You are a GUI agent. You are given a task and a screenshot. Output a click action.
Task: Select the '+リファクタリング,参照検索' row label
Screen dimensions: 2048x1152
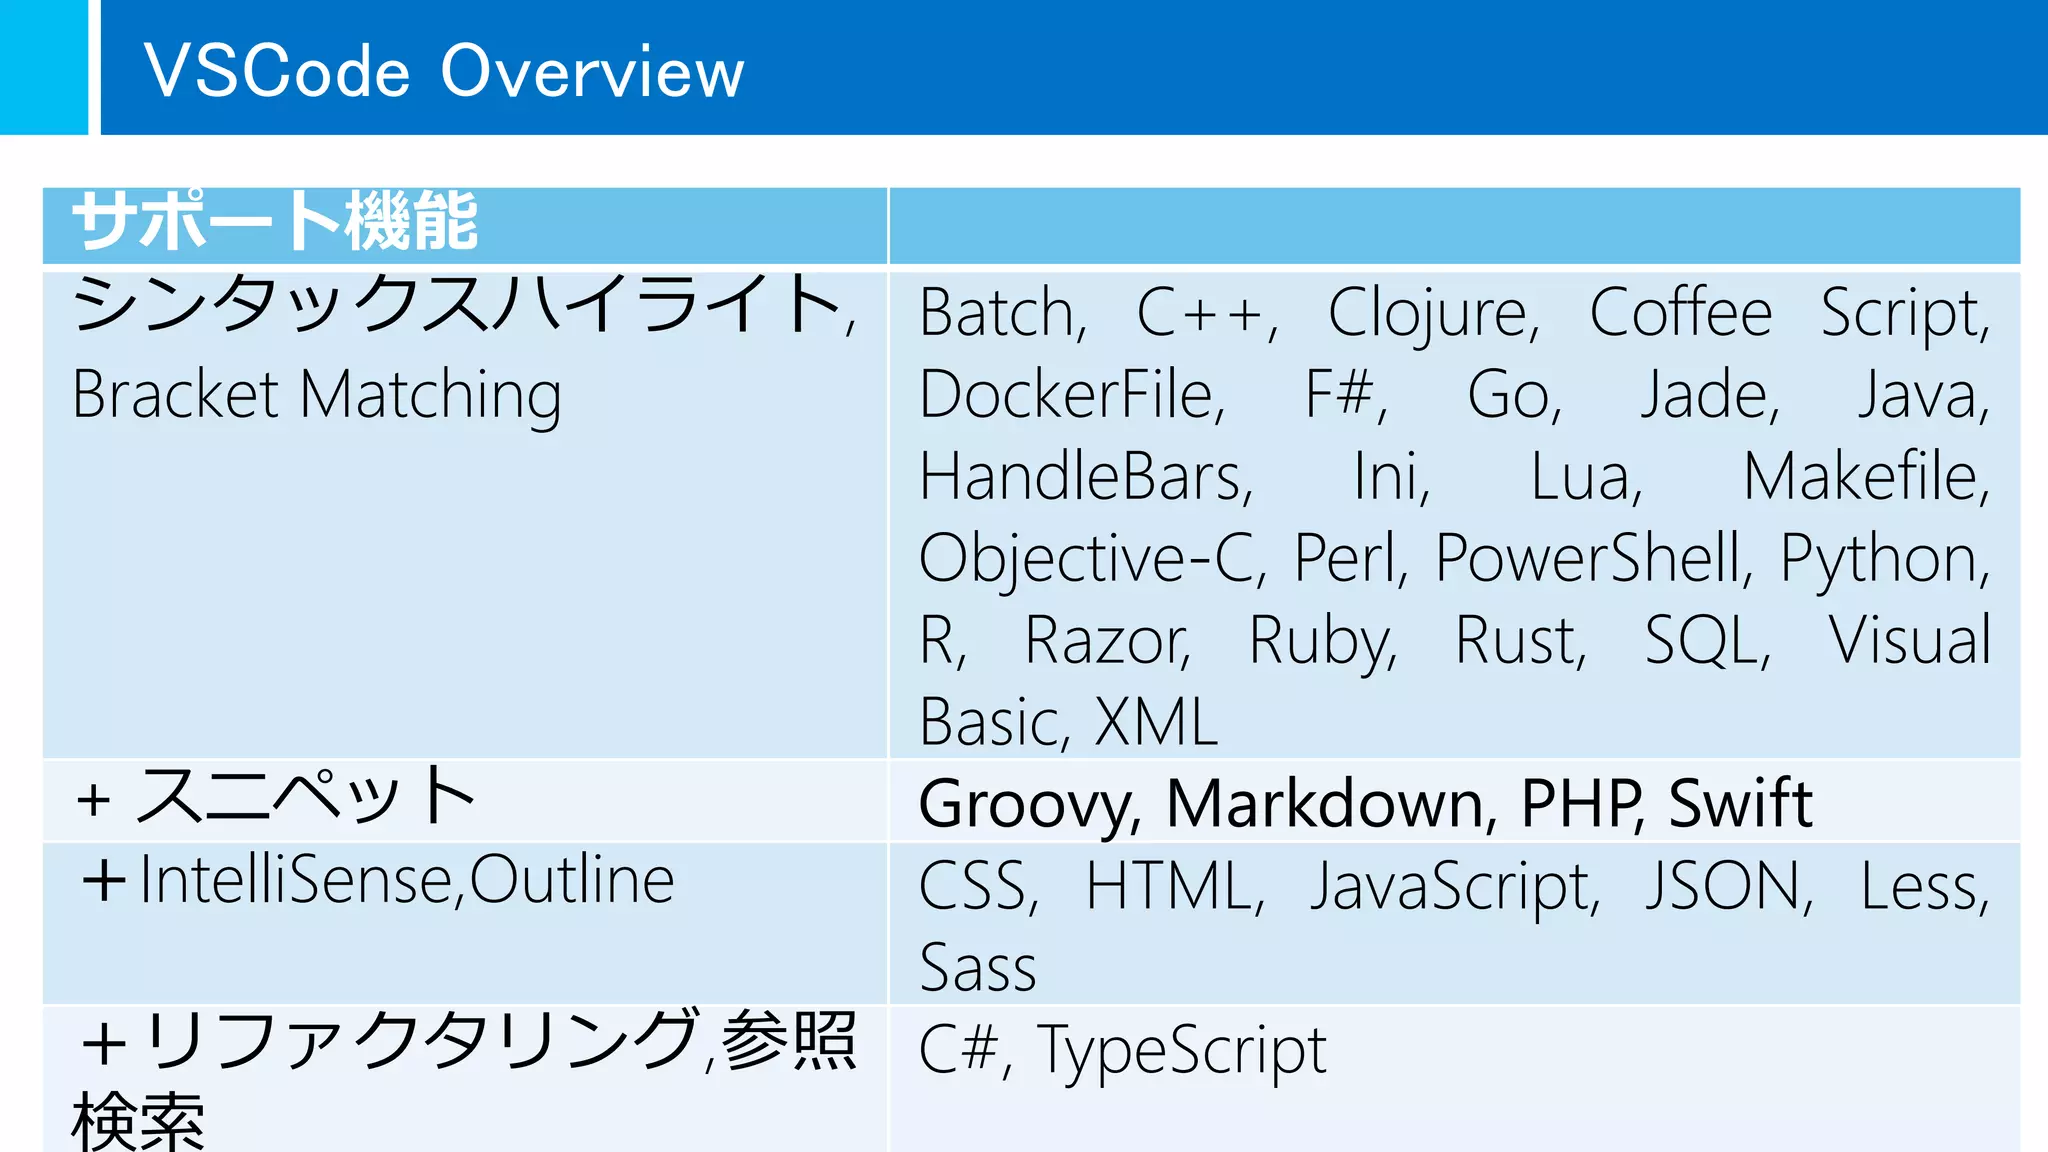pos(464,1081)
